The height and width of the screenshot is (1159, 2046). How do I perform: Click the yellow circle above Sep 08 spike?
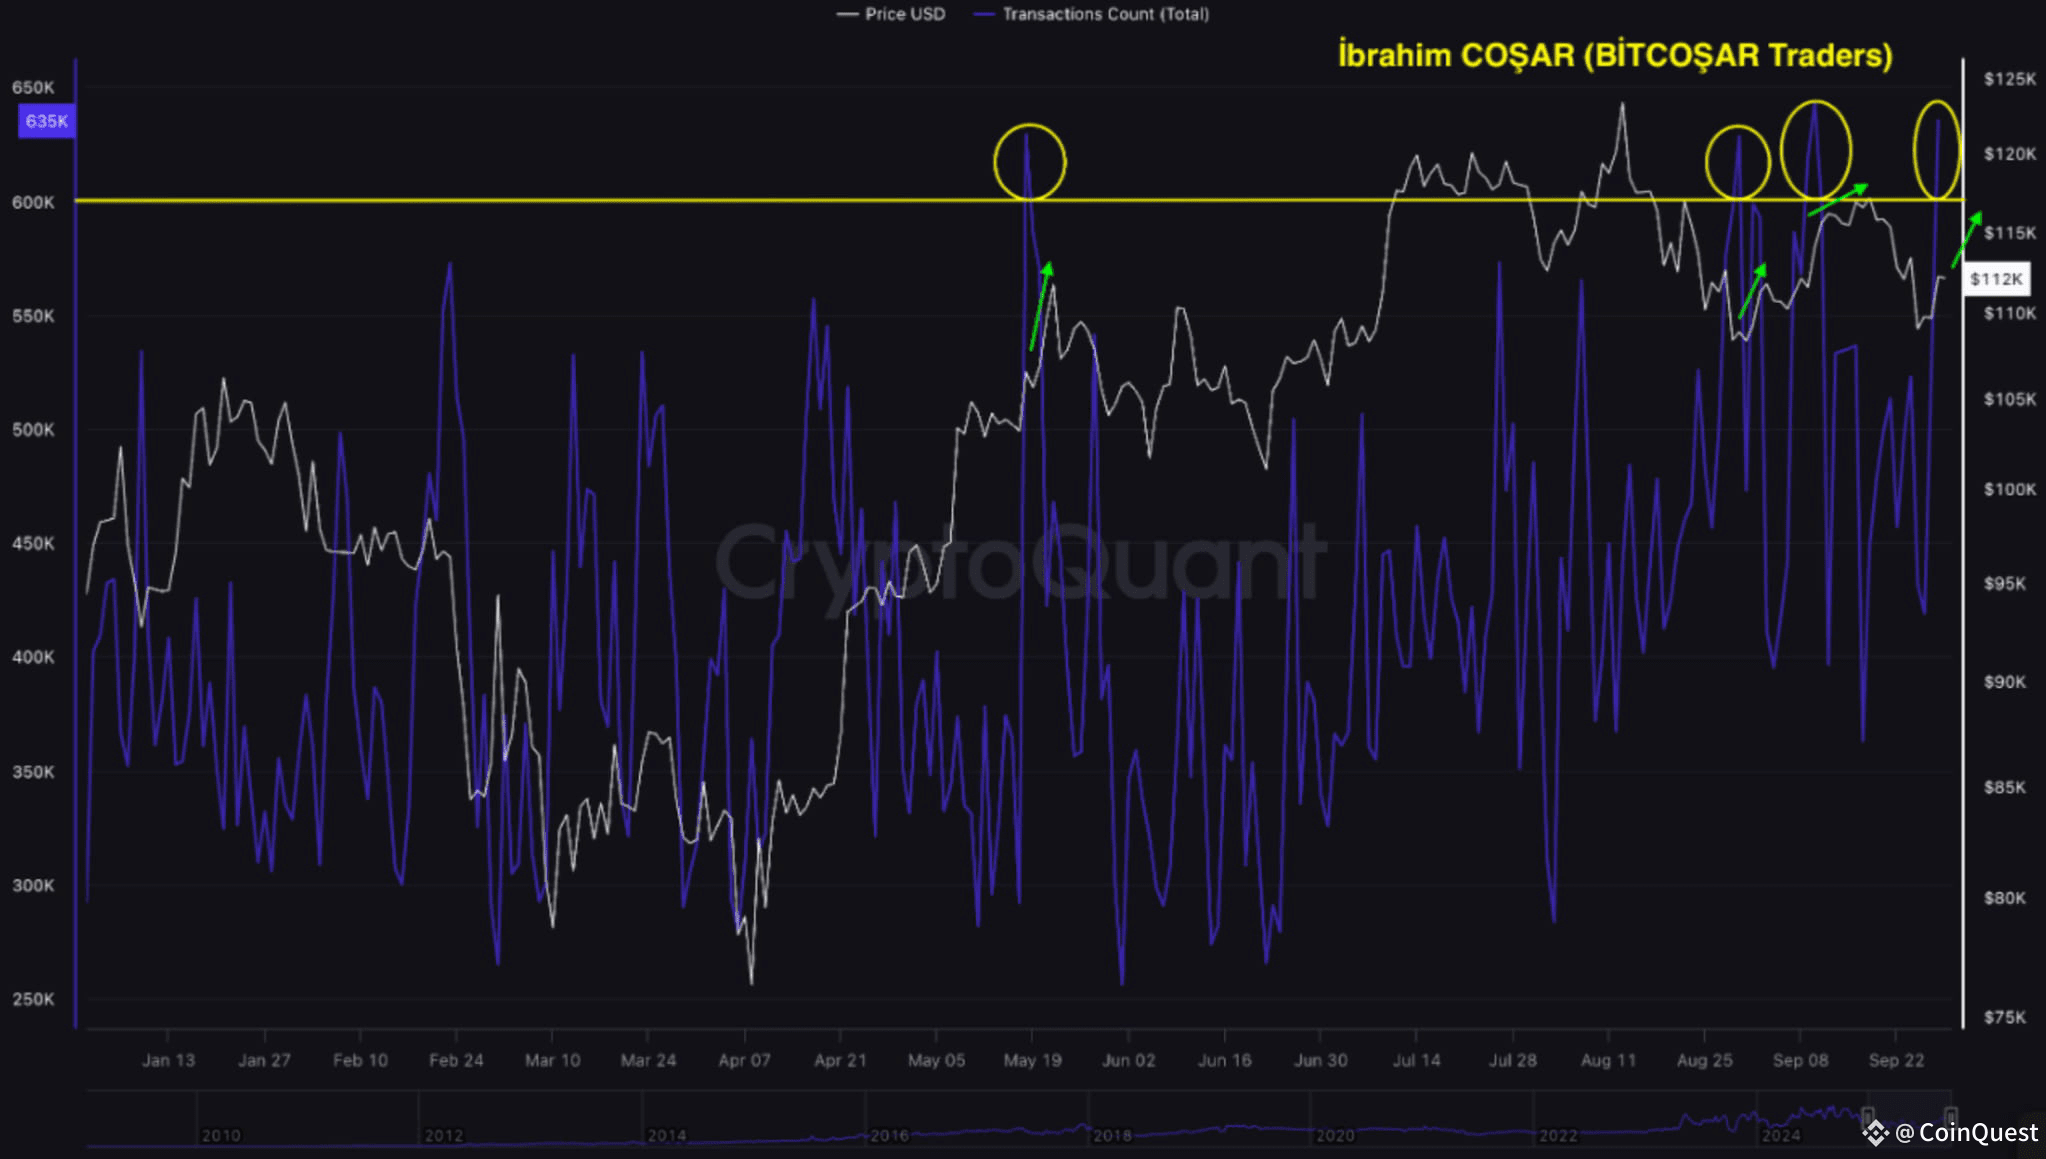(1816, 150)
